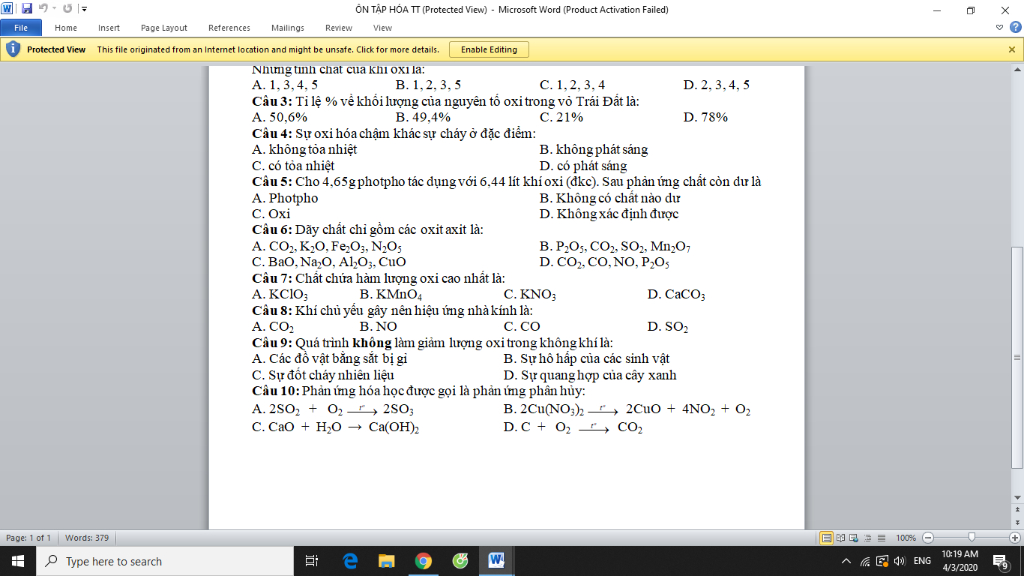The image size is (1024, 576).
Task: Open the Review ribbon tab
Action: [x=338, y=28]
